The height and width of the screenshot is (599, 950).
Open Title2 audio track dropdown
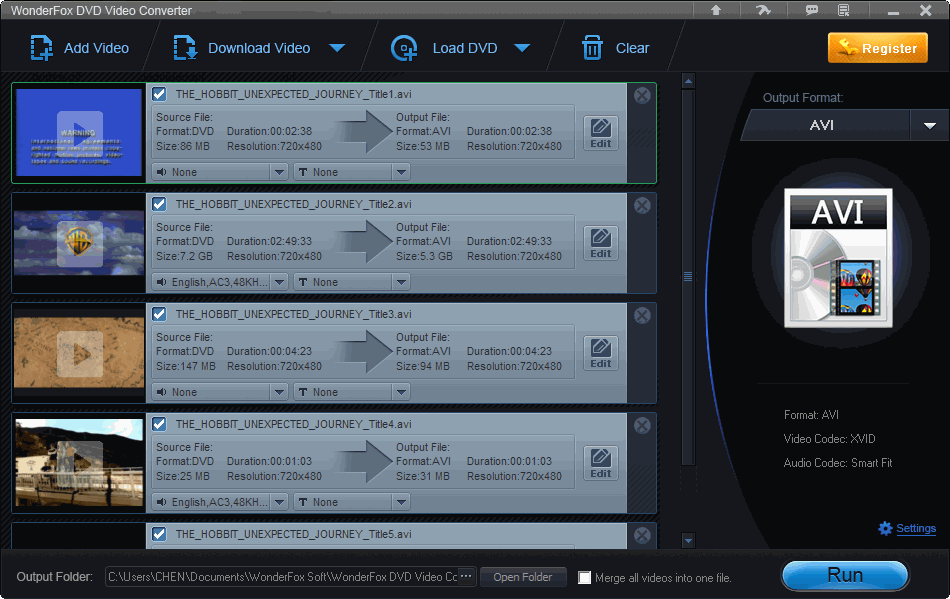tap(219, 282)
